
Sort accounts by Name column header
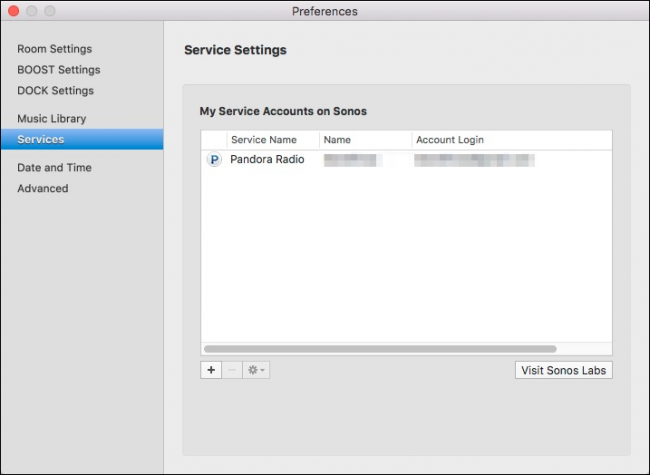click(x=337, y=140)
